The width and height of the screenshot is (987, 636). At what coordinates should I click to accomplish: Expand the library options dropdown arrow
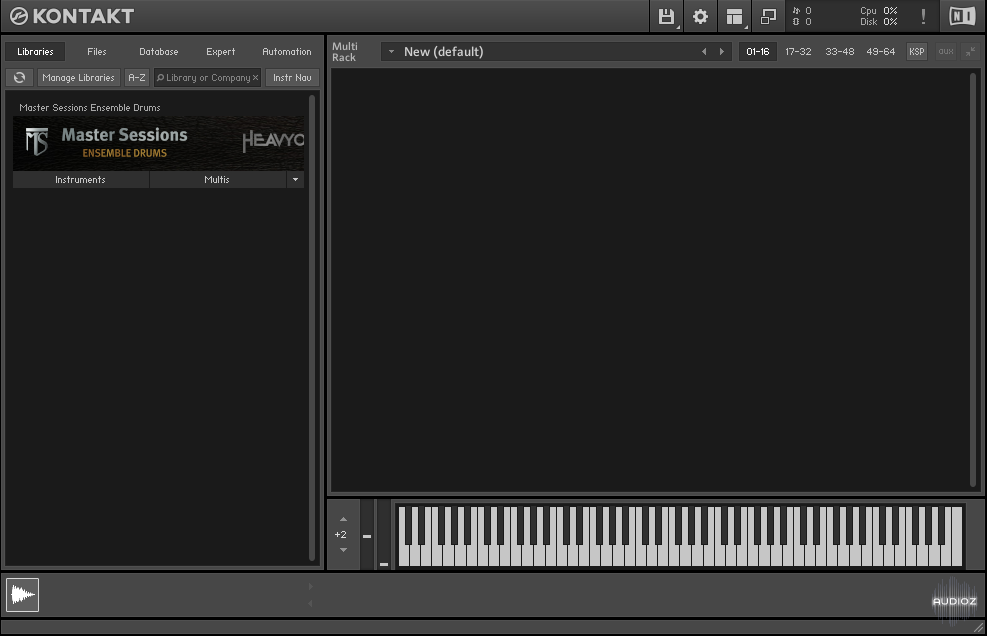coord(295,179)
